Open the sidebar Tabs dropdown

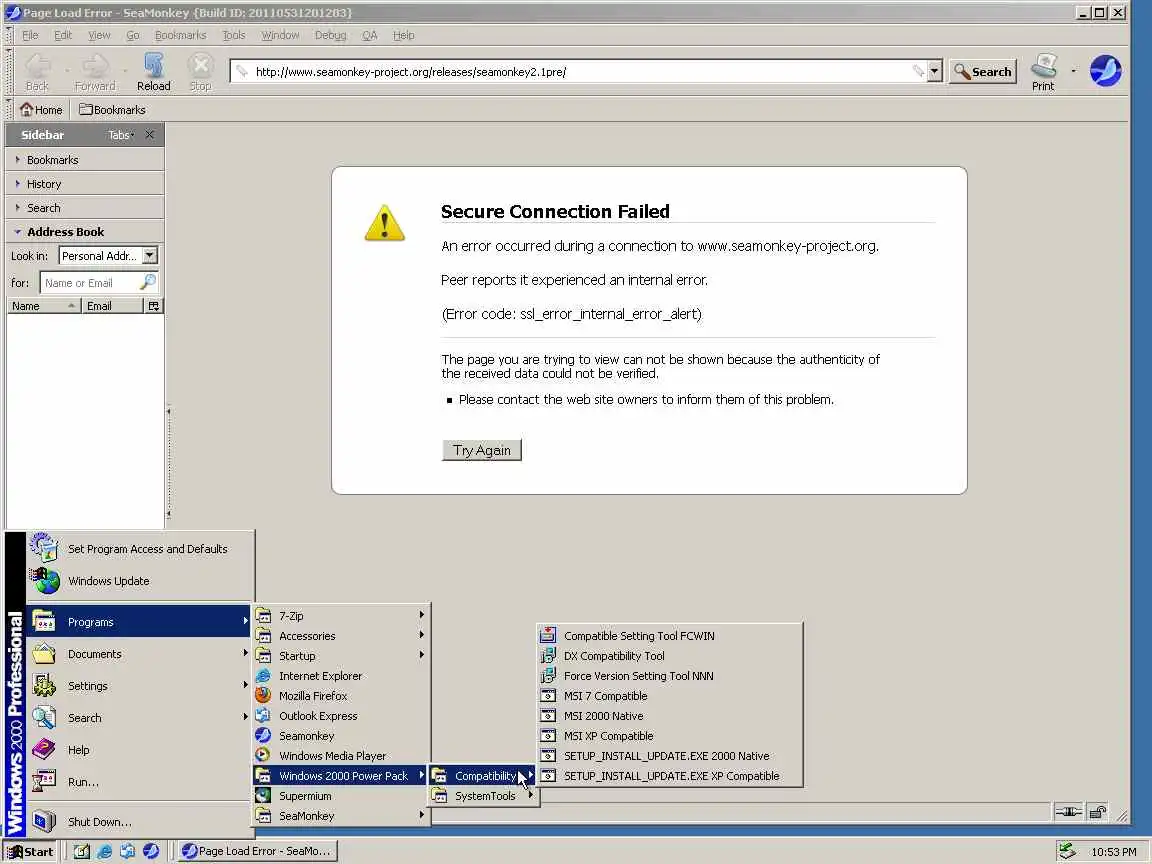120,134
